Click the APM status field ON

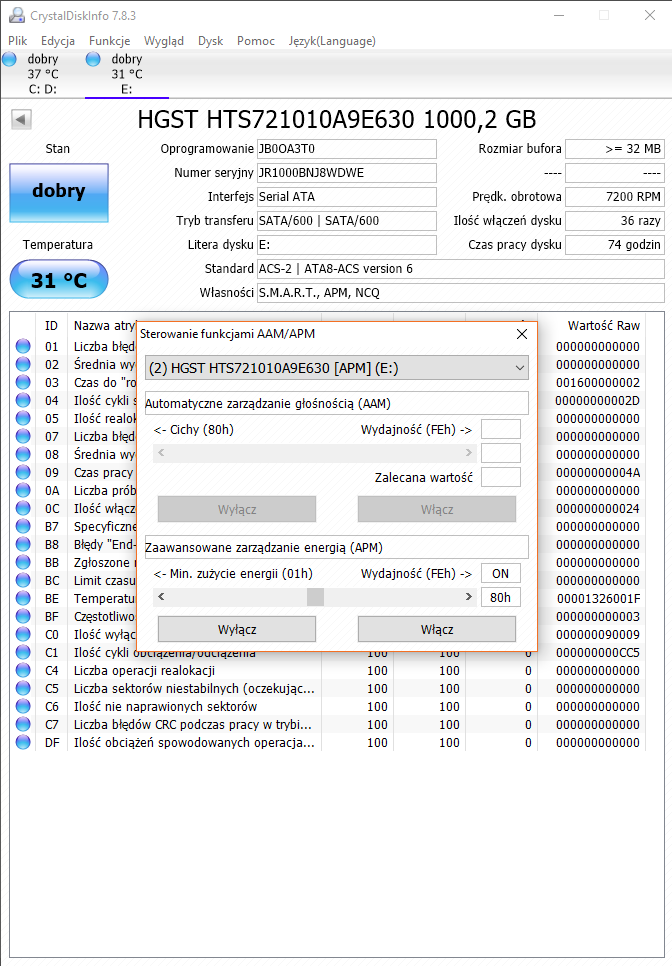tap(501, 574)
